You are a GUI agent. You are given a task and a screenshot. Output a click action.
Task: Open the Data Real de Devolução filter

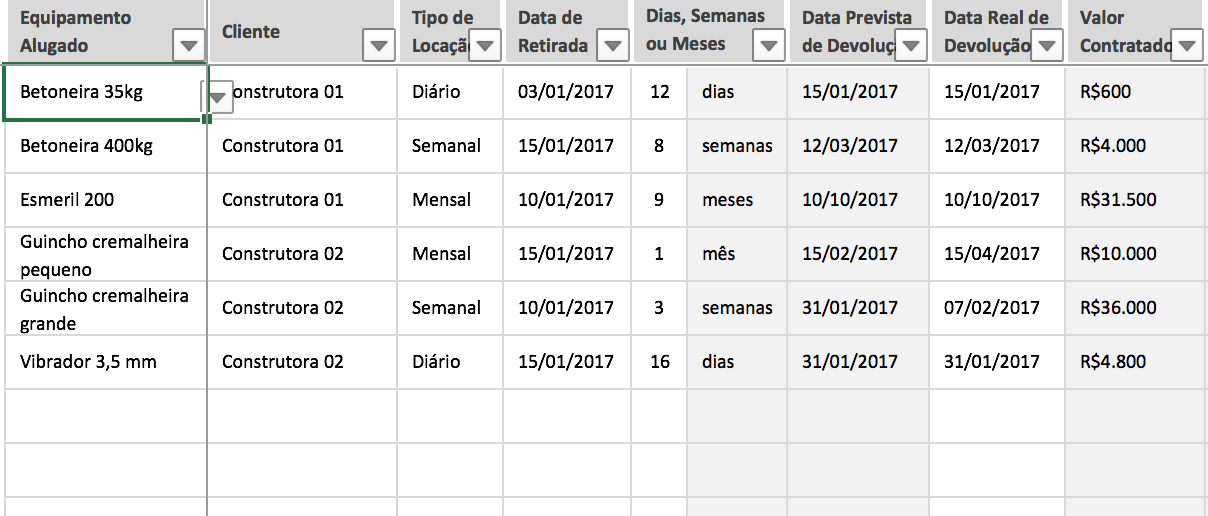[x=1046, y=45]
